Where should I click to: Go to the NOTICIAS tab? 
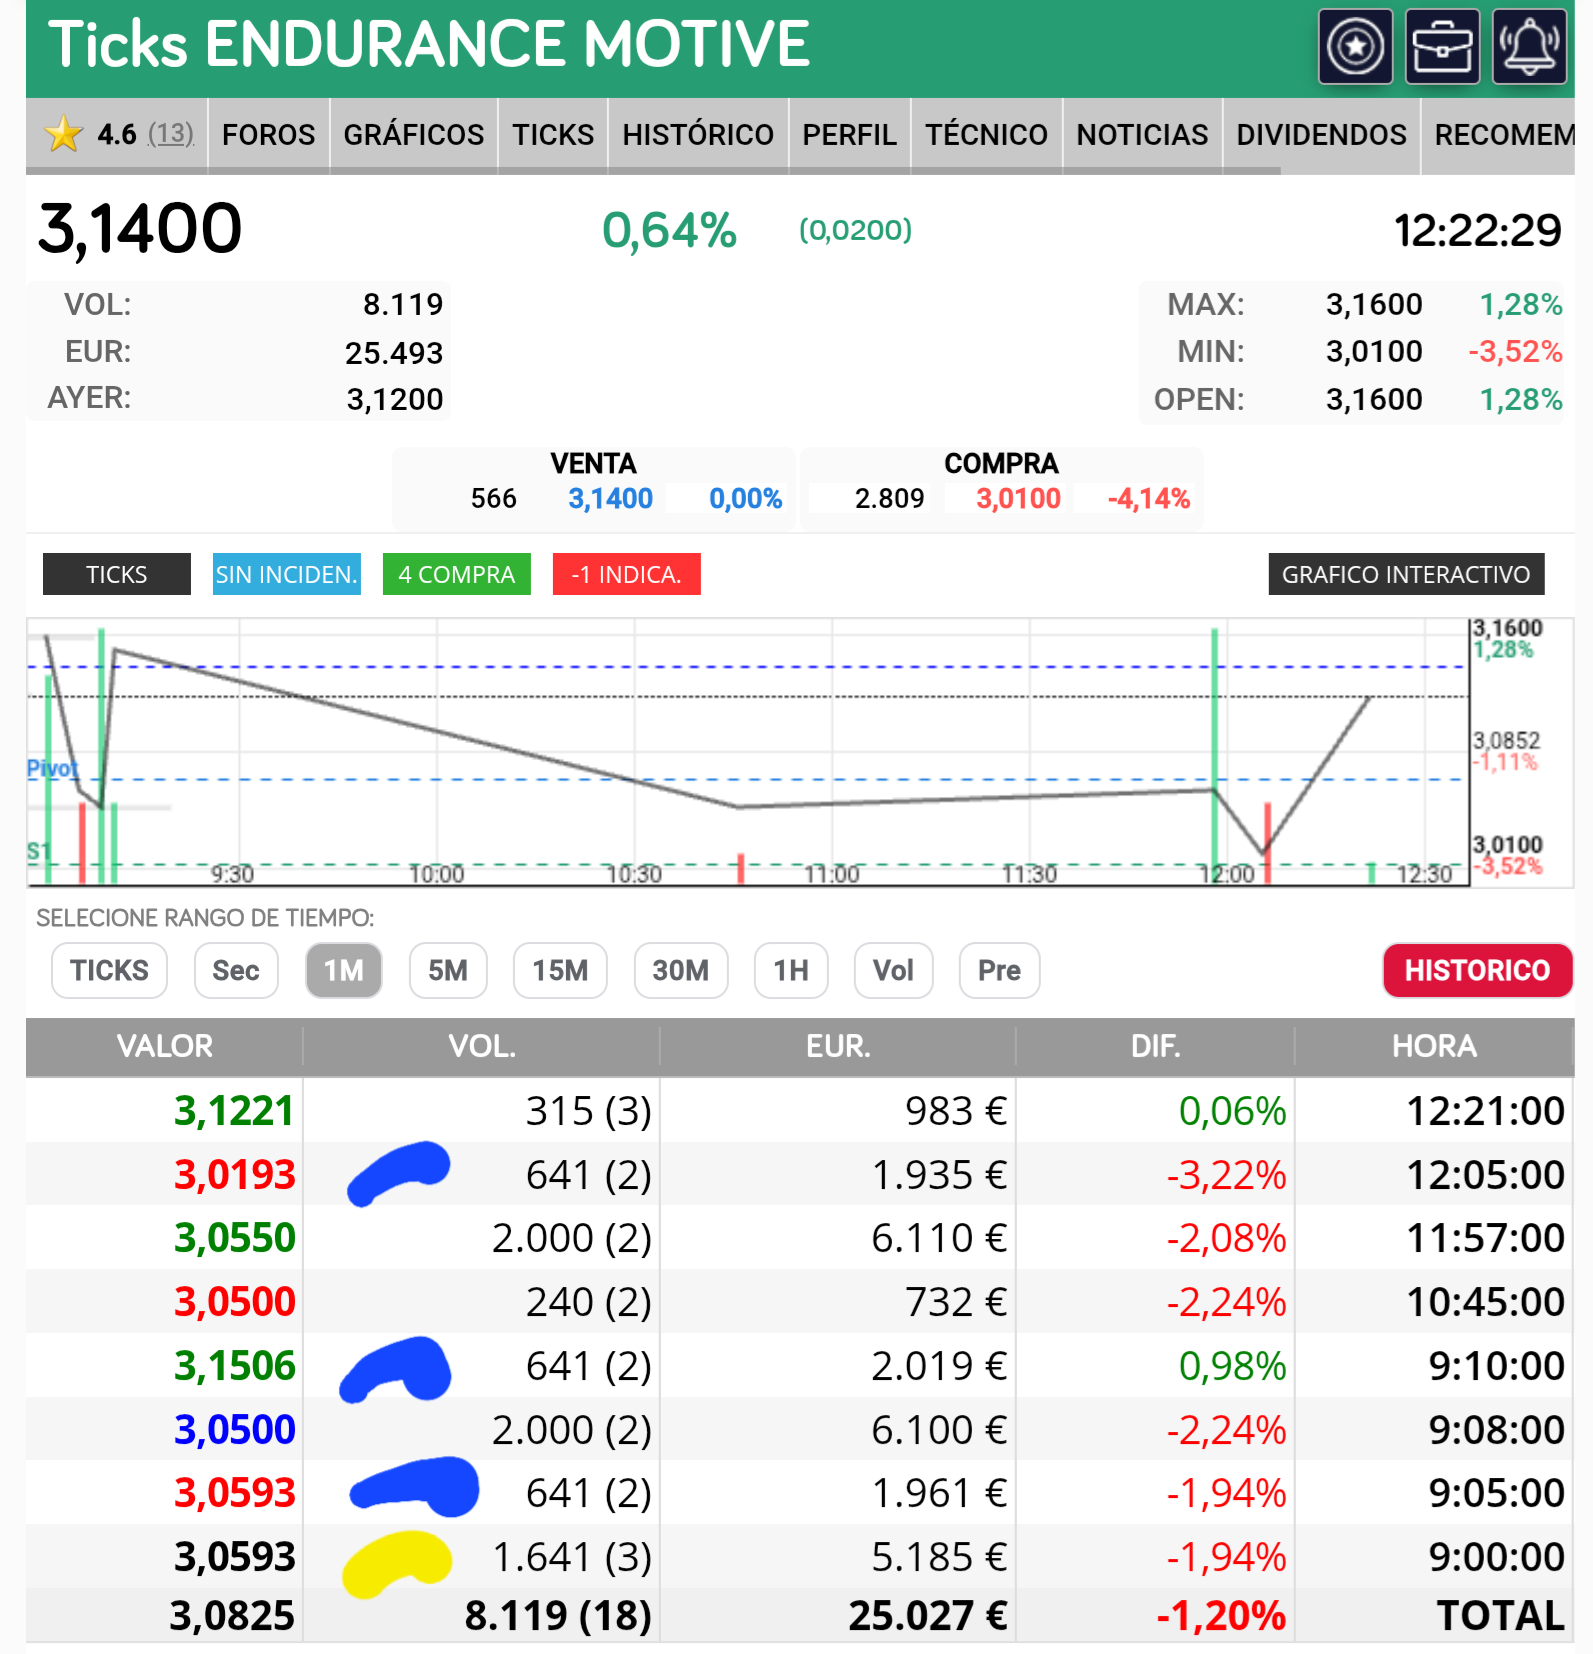coord(1141,135)
